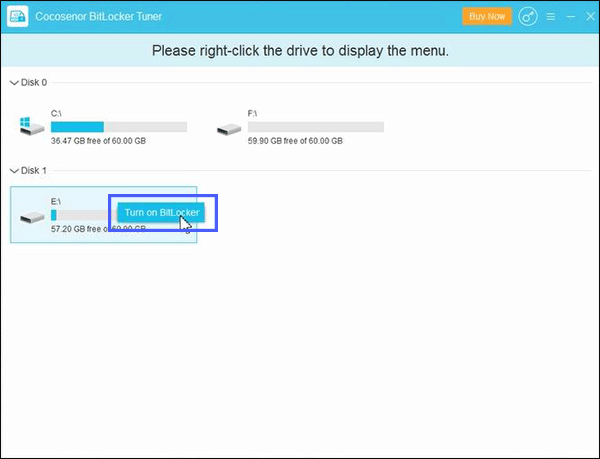Select the C:\ Windows system drive icon
600x459 pixels.
click(x=32, y=126)
